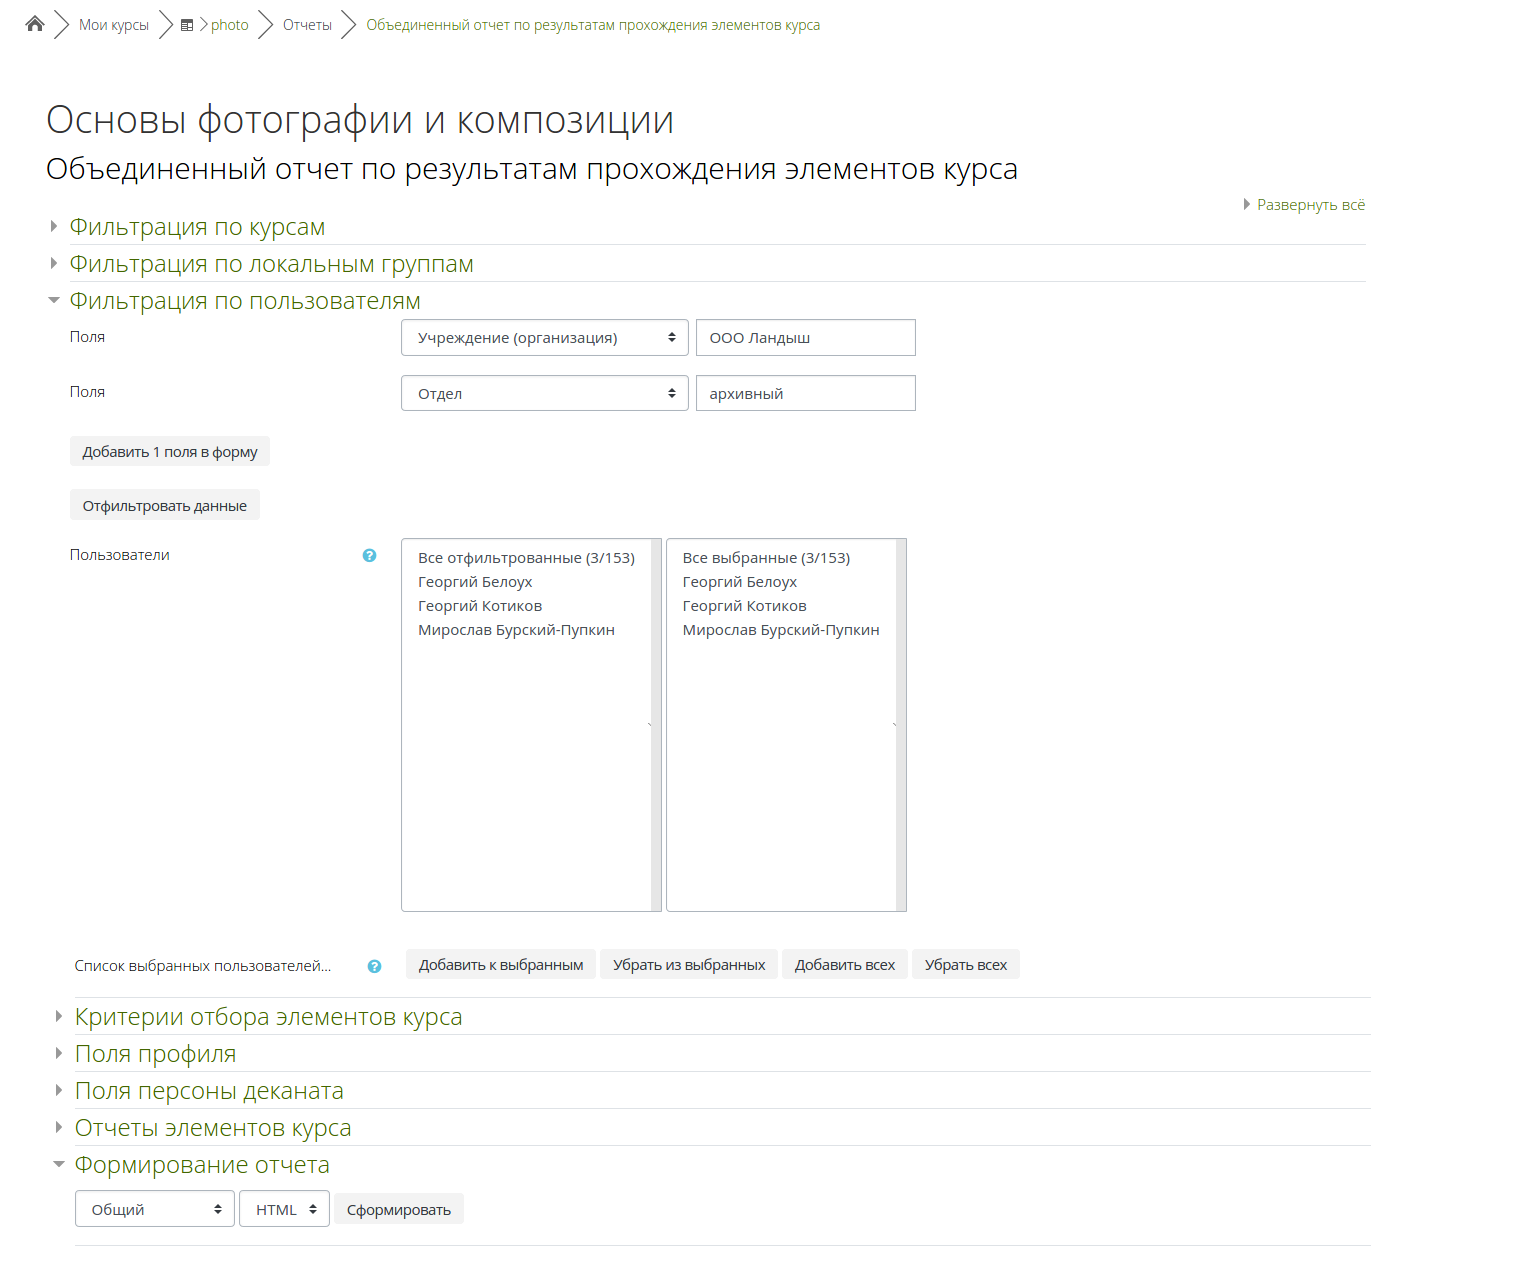Click the help icon beside Пользователи
This screenshot has width=1519, height=1266.
pos(369,555)
